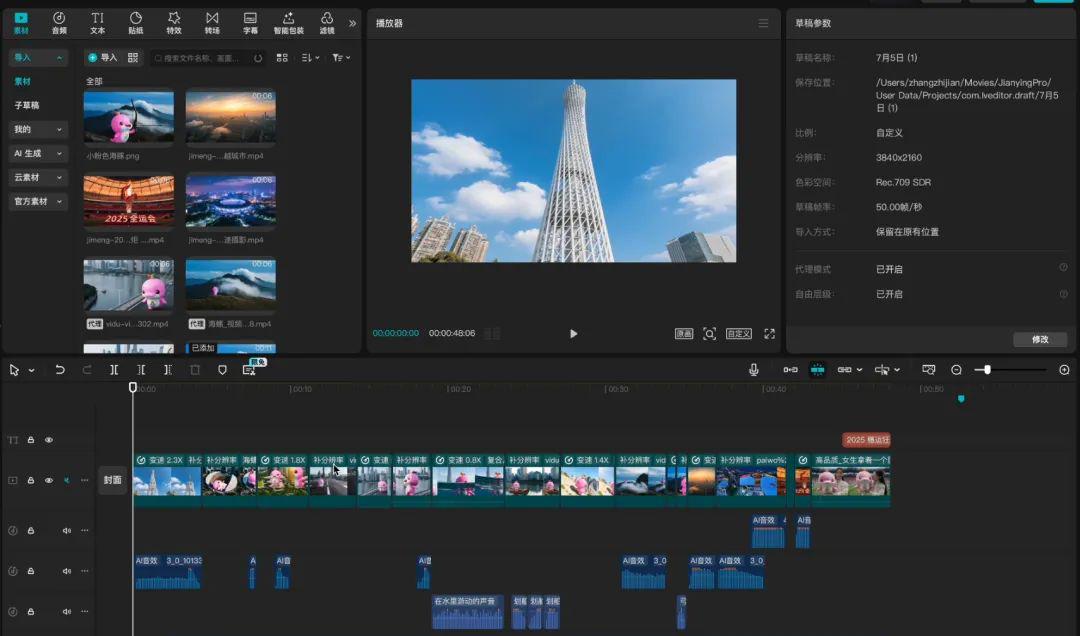Screen dimensions: 1080x636
Task: Expand the AI 生成 sidebar section
Action: pyautogui.click(x=37, y=153)
